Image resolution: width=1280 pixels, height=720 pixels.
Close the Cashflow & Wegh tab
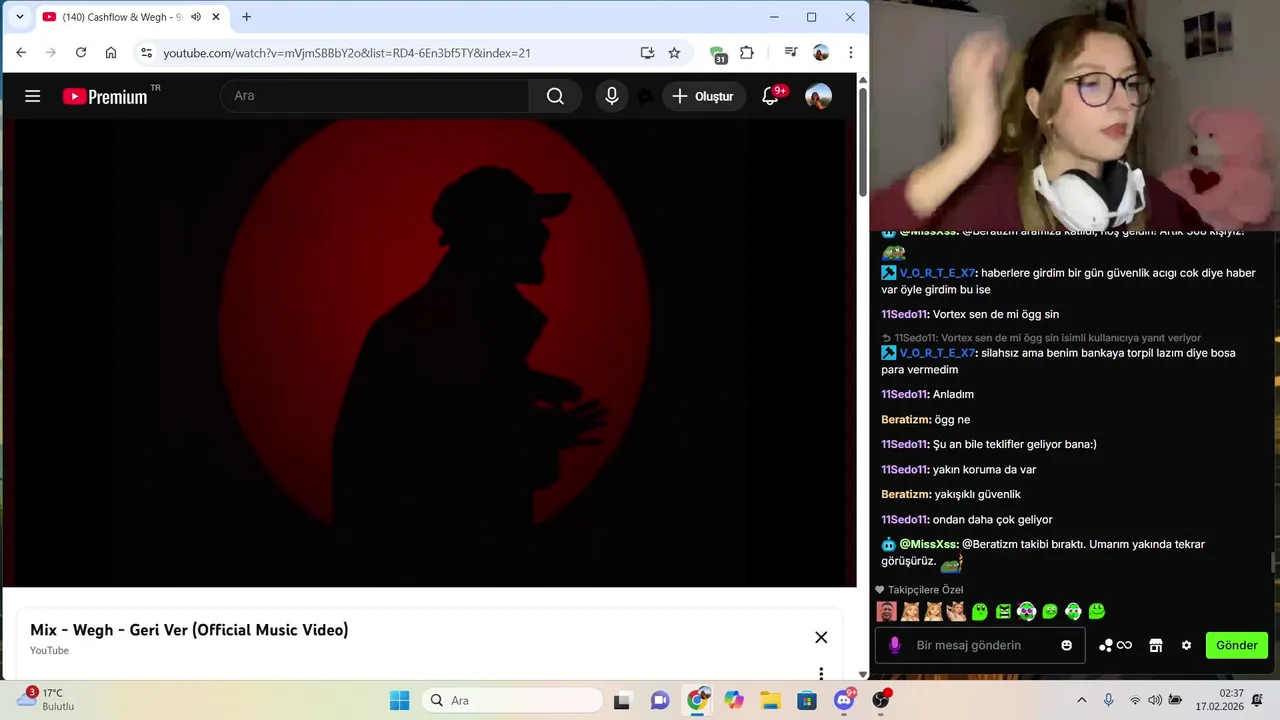click(x=215, y=17)
